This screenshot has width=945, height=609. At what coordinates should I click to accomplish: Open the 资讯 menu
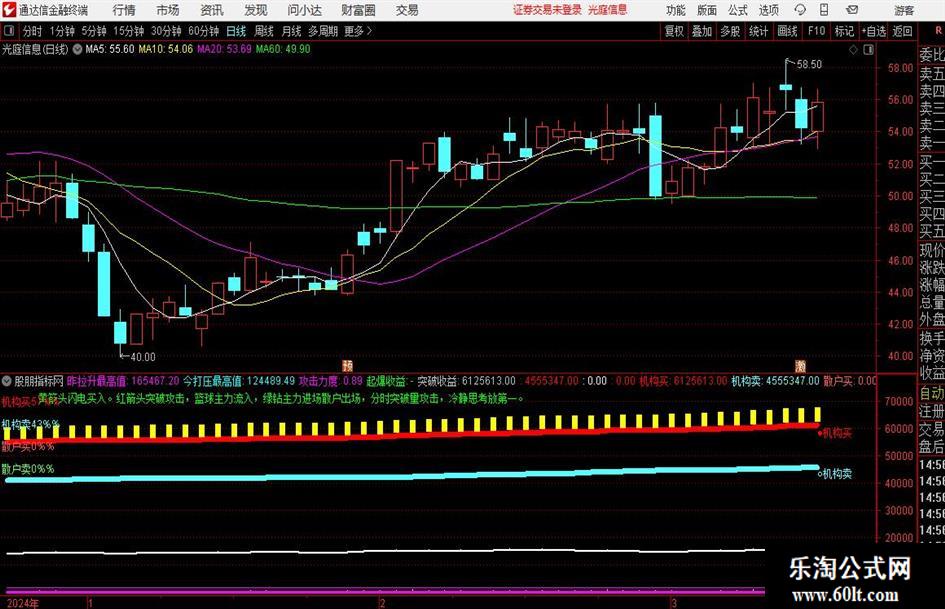point(212,10)
